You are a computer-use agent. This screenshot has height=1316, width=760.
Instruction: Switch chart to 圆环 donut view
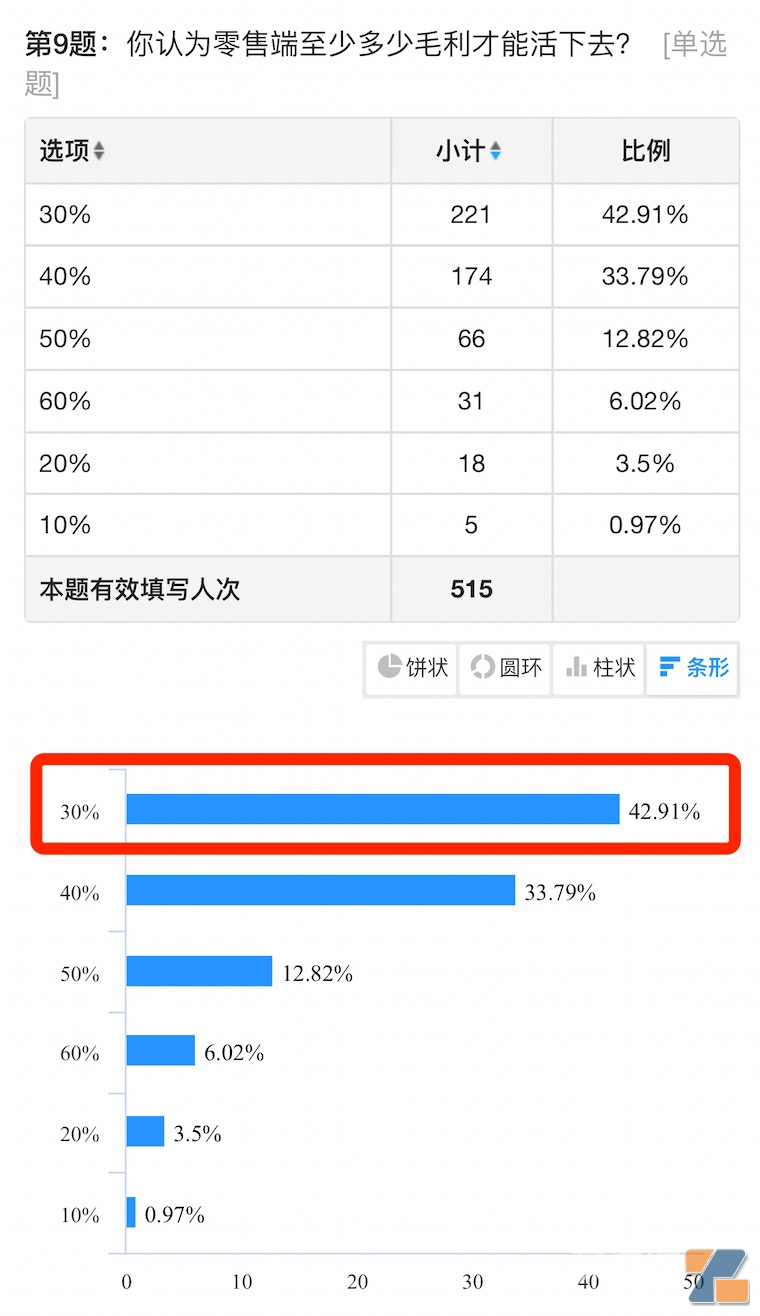point(506,667)
